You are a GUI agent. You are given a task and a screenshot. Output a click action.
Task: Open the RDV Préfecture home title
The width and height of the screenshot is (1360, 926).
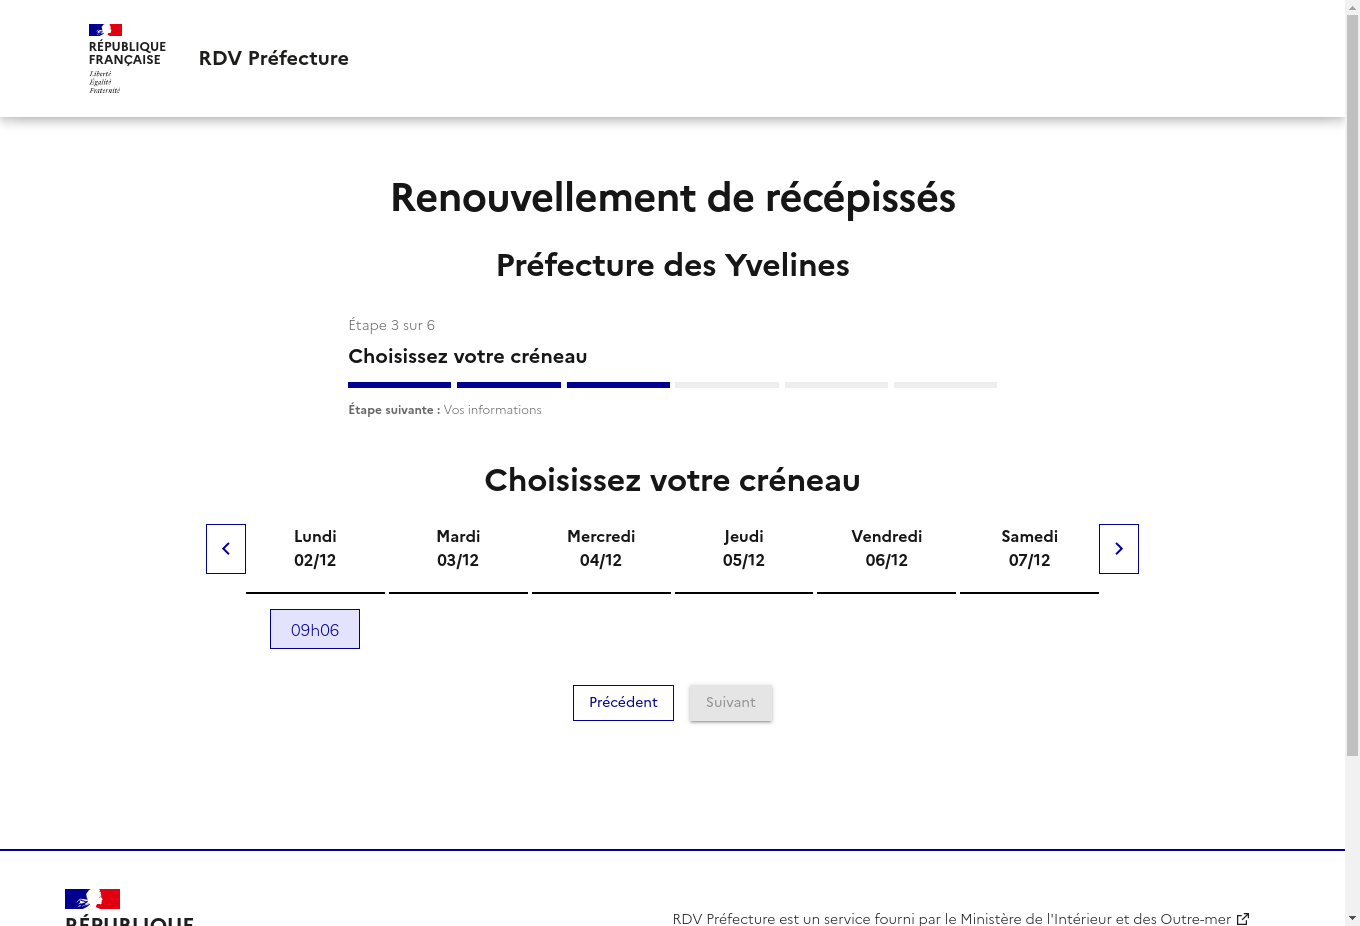274,58
